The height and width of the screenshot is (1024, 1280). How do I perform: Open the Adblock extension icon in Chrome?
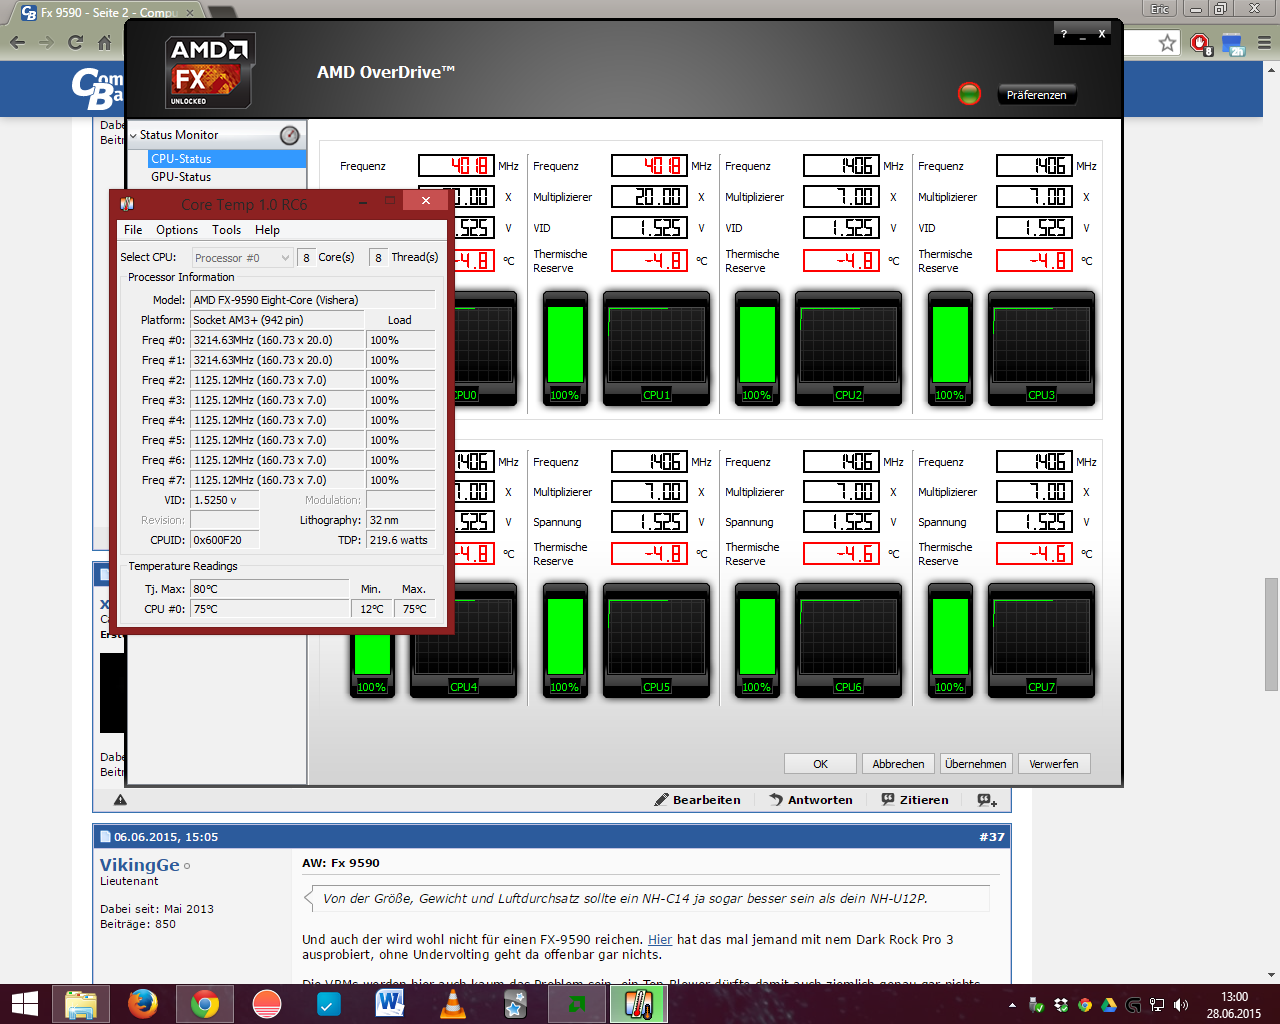pyautogui.click(x=1200, y=44)
